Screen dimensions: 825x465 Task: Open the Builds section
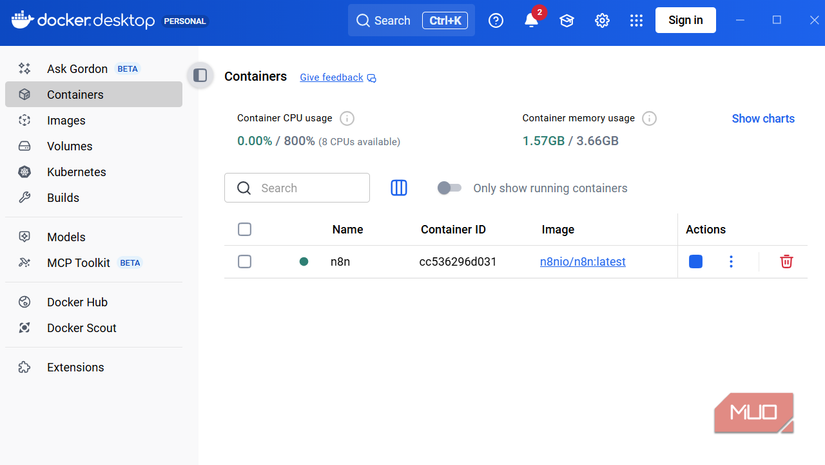(94, 198)
